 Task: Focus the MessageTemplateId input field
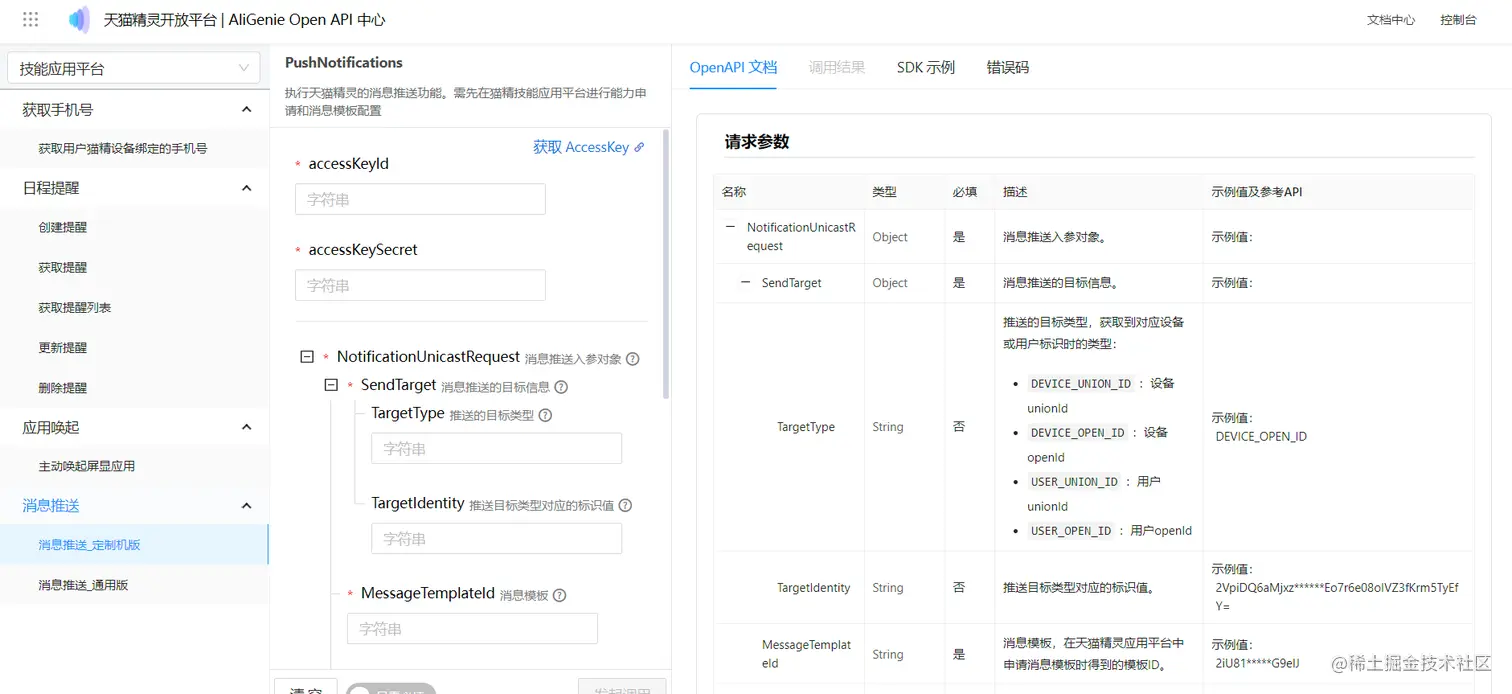point(472,628)
